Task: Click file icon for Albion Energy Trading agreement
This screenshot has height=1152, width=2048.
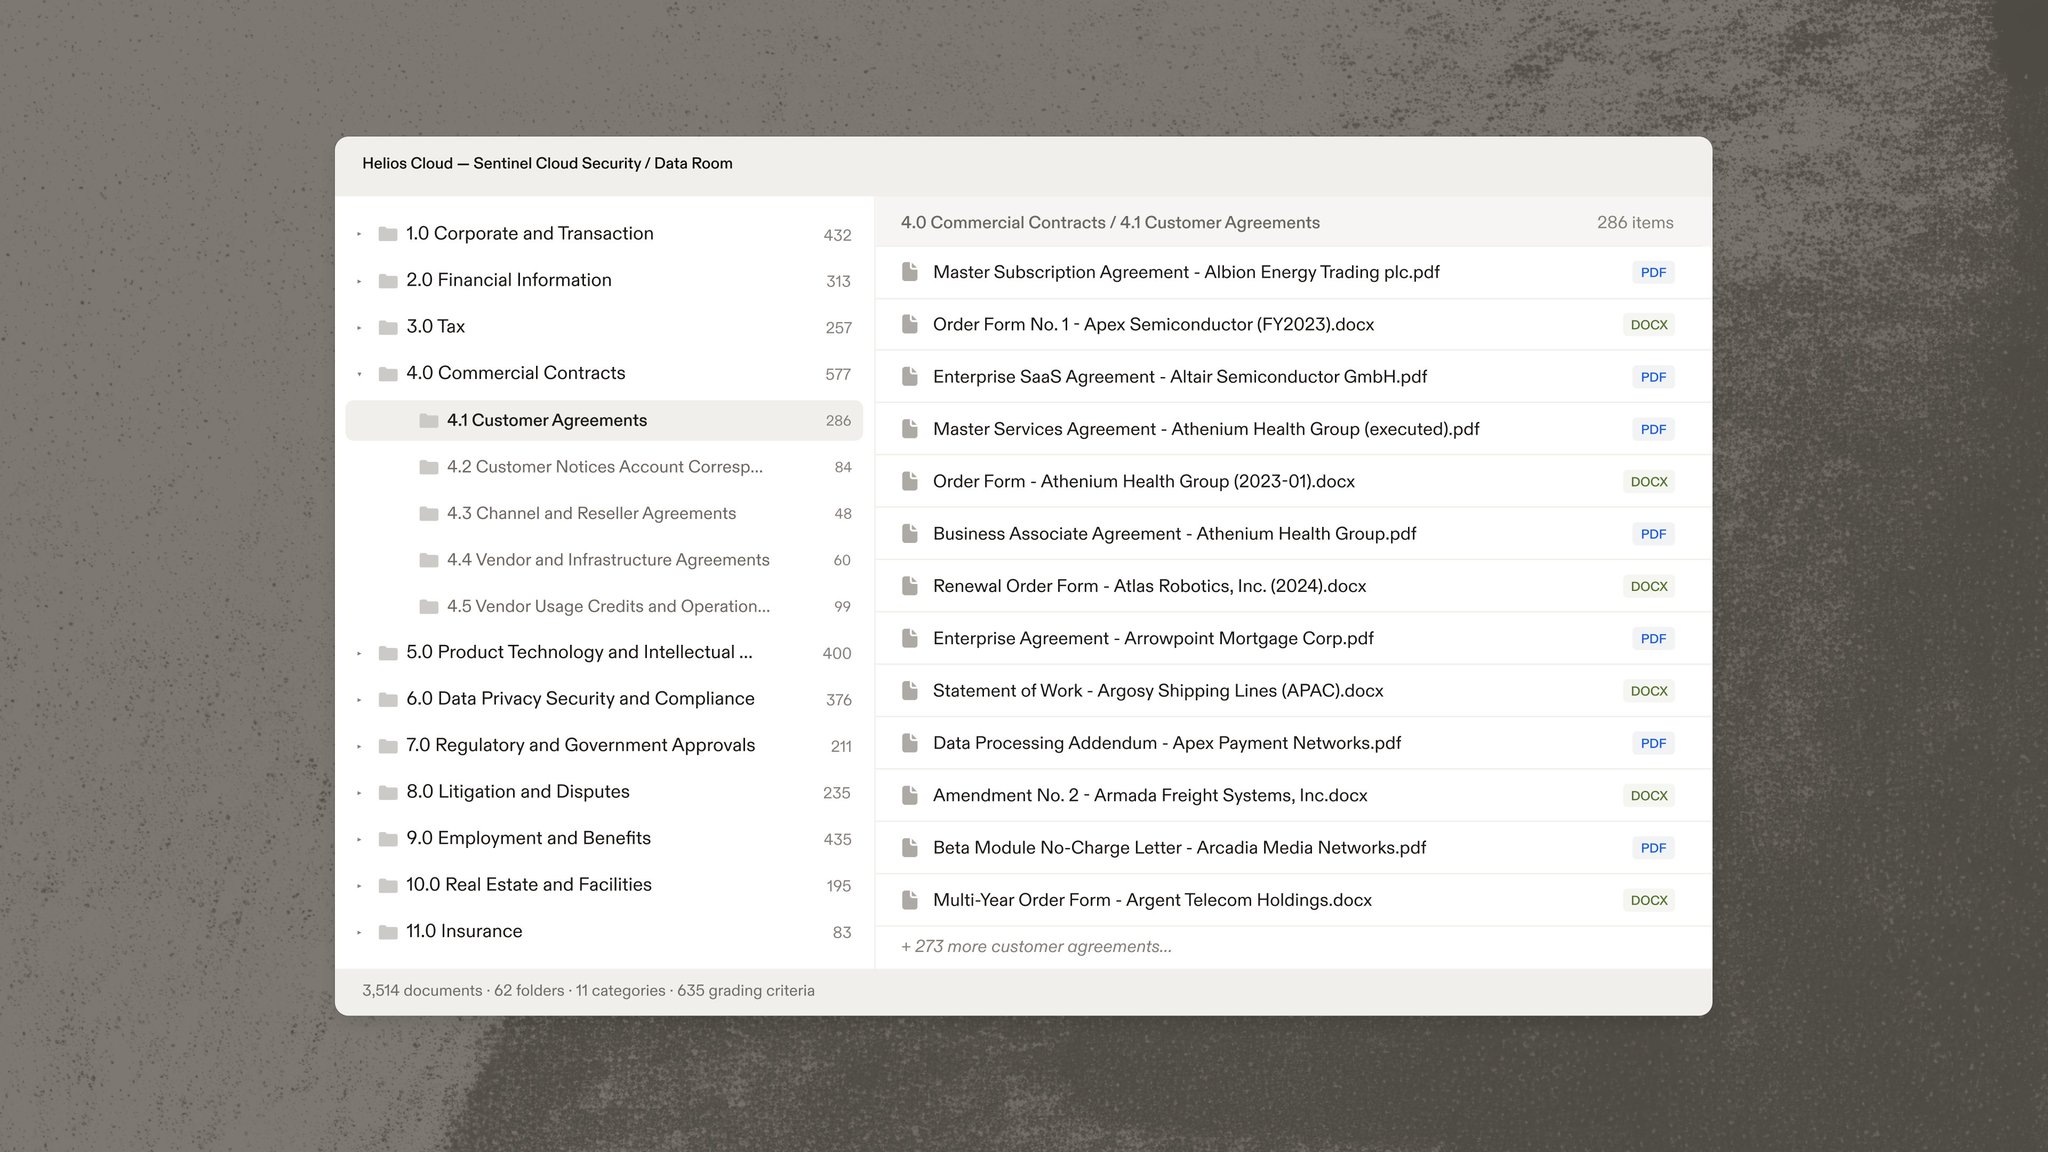Action: 910,272
